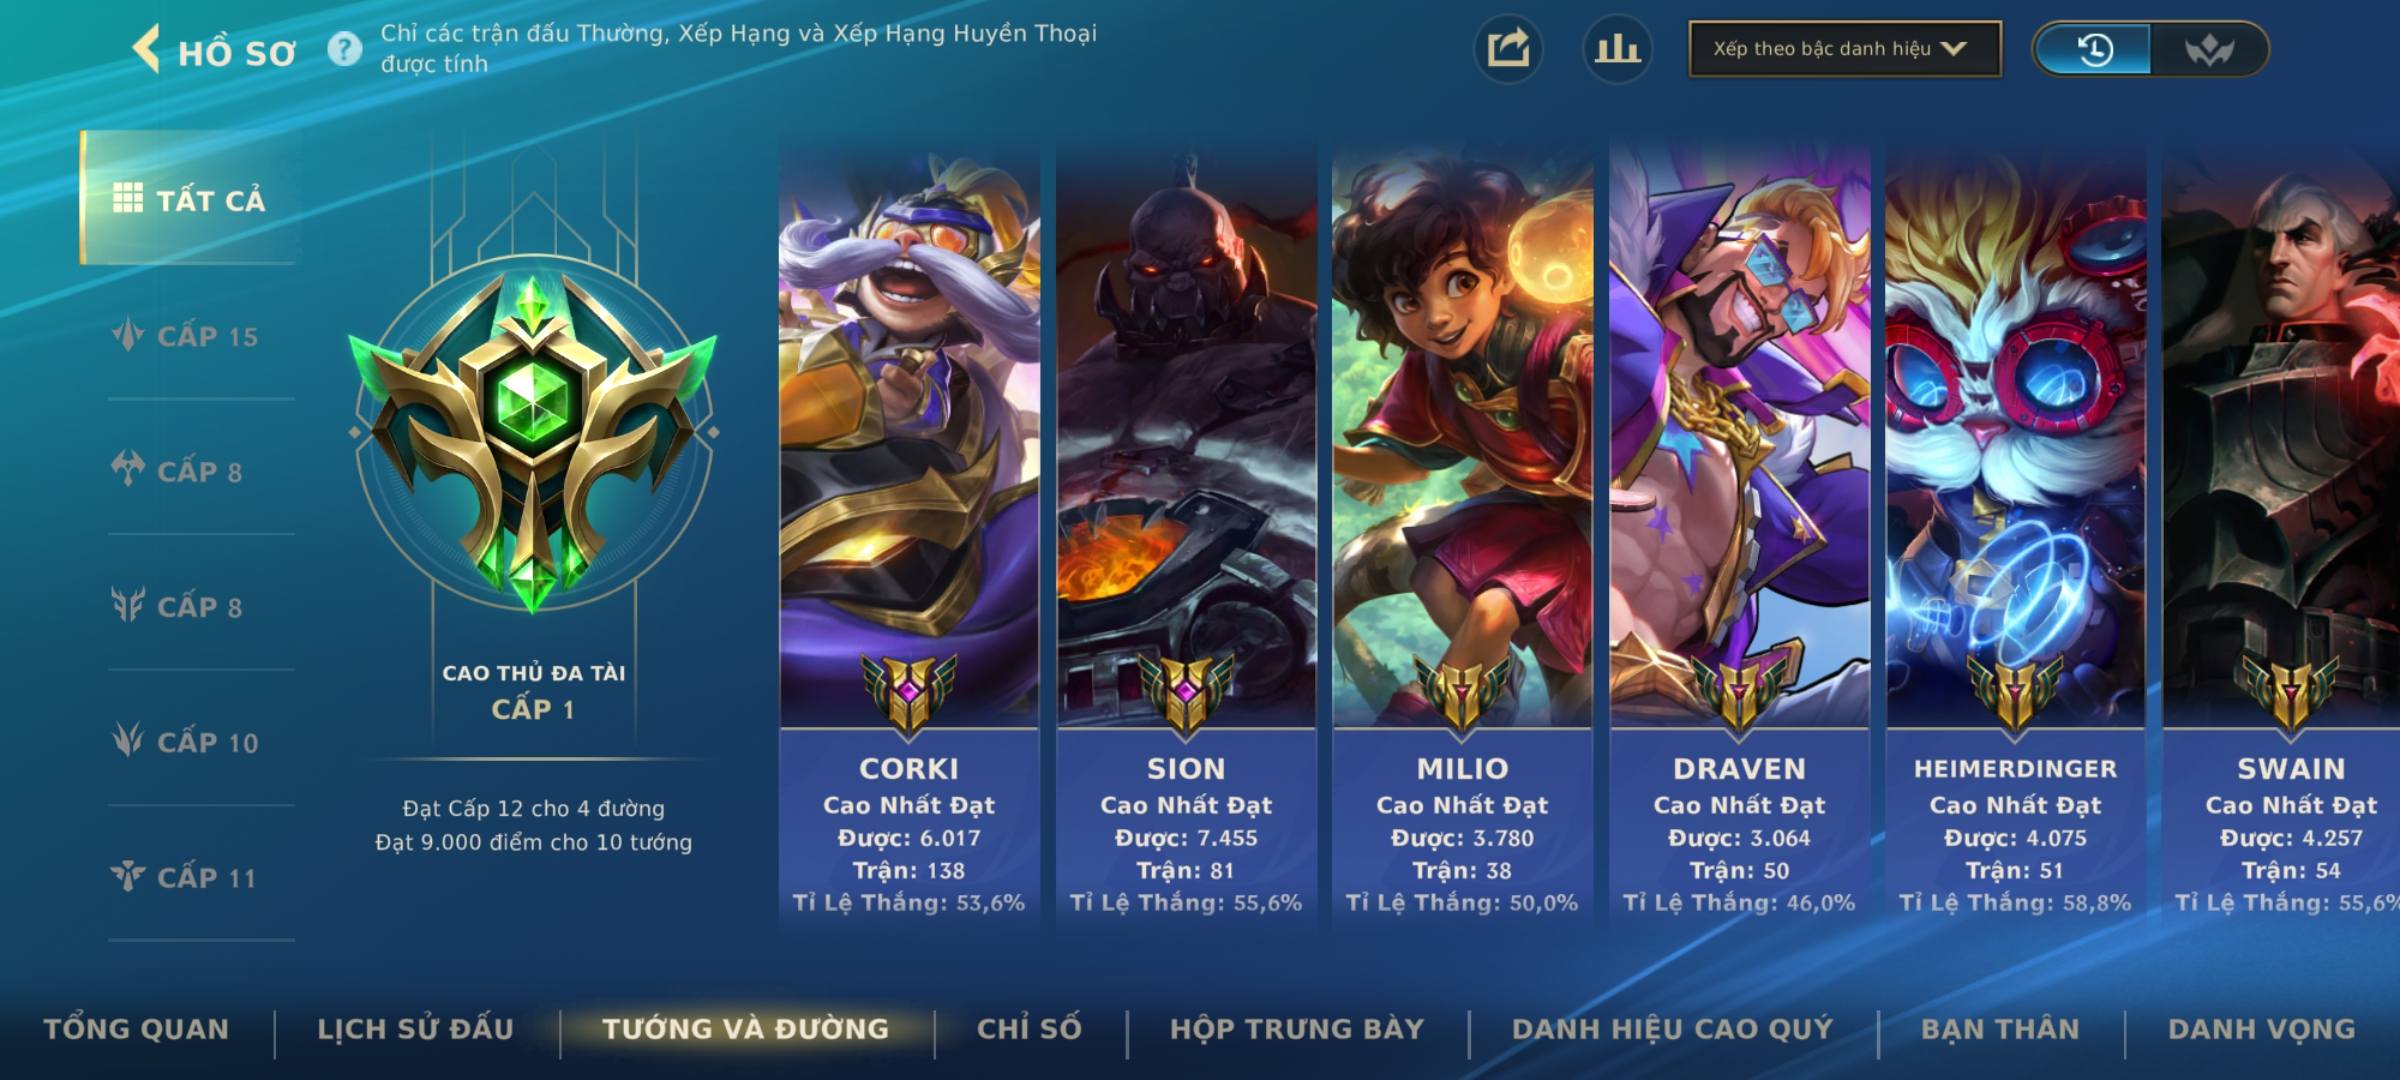Toggle to the mastery crest view
Viewport: 2400px width, 1080px height.
point(2209,49)
